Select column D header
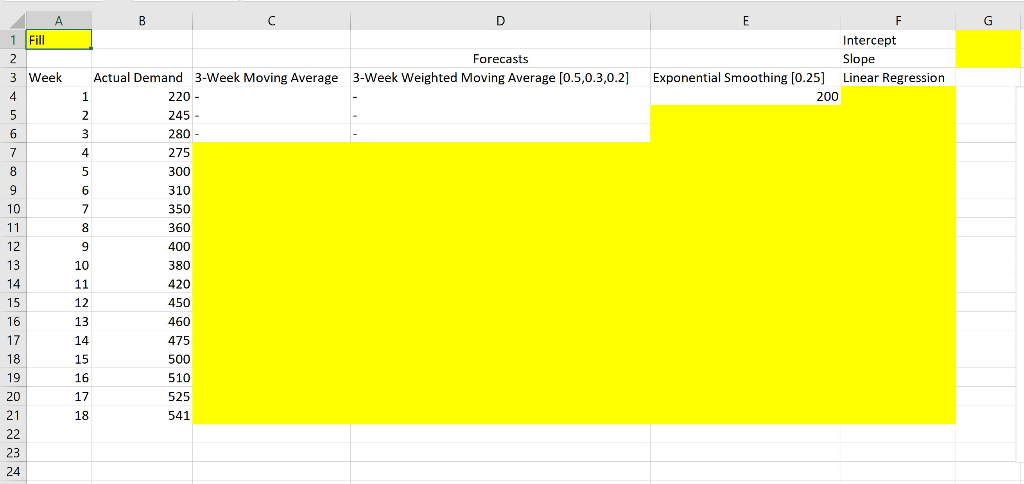 [x=500, y=21]
